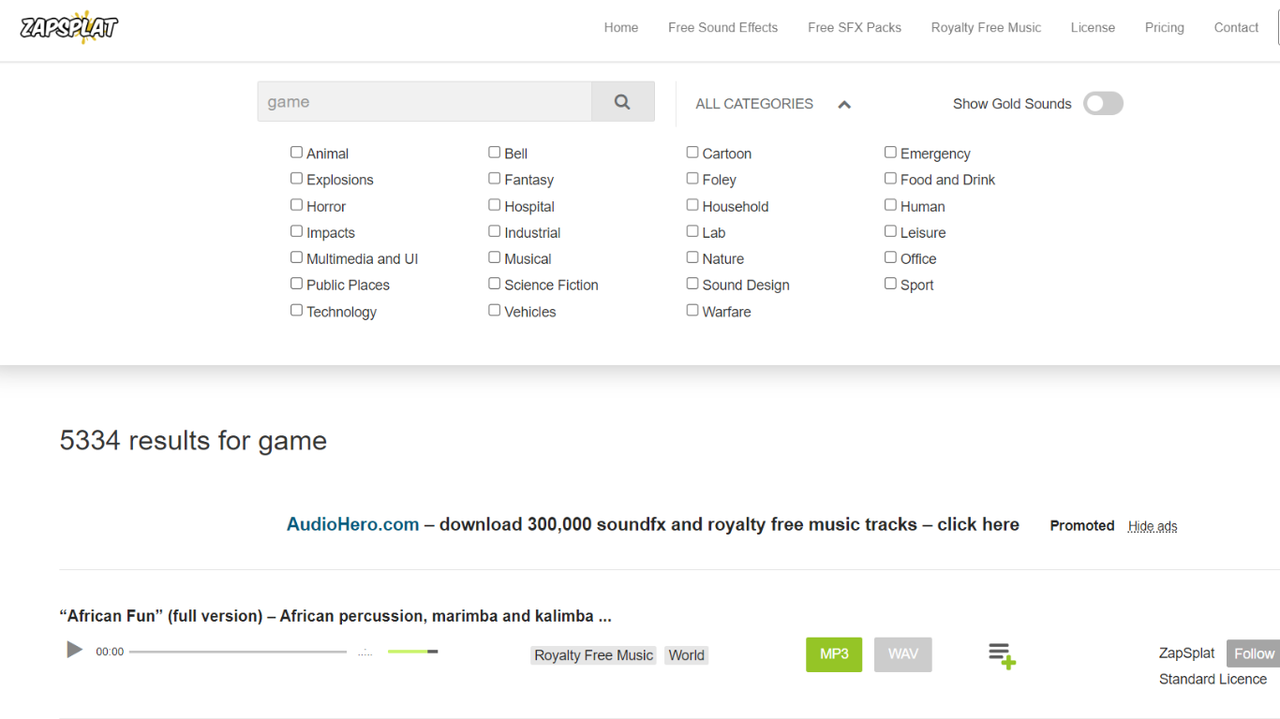Check the Hospital category checkbox

[x=494, y=205]
